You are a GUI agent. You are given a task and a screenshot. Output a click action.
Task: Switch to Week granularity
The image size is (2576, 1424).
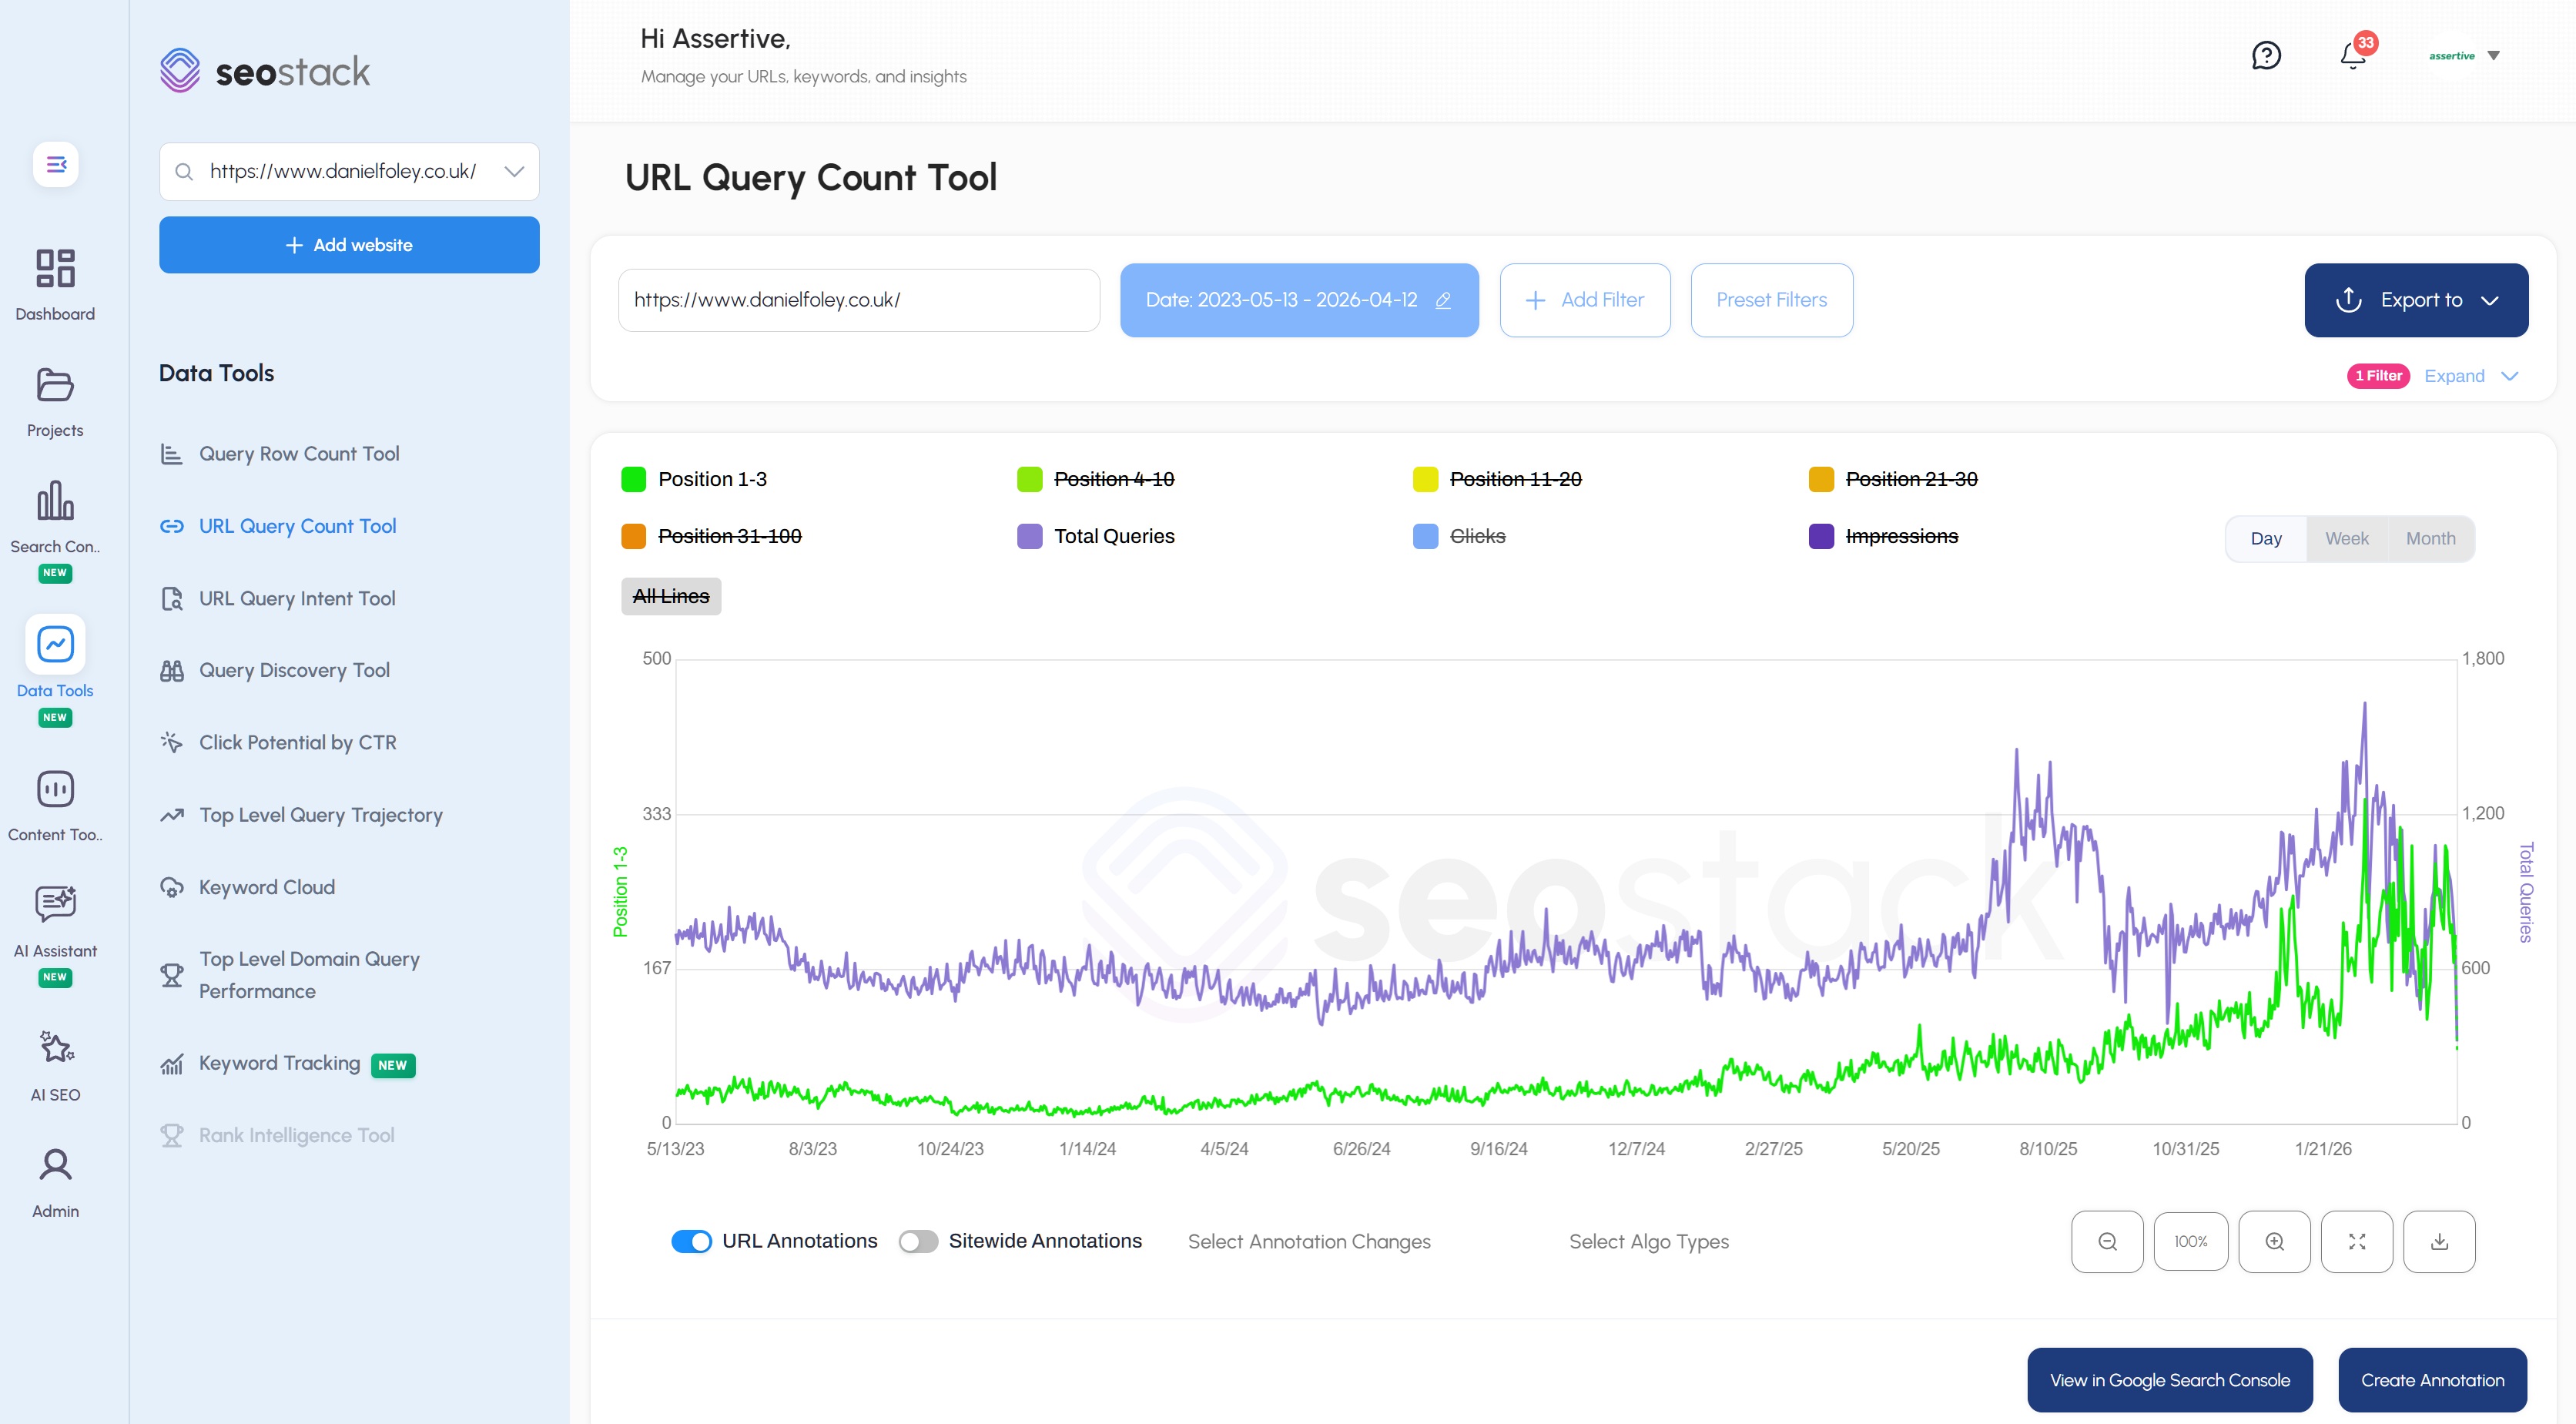click(x=2346, y=538)
